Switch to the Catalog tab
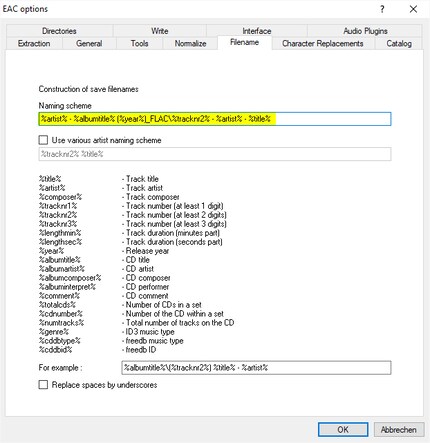430x443 pixels. (x=399, y=43)
